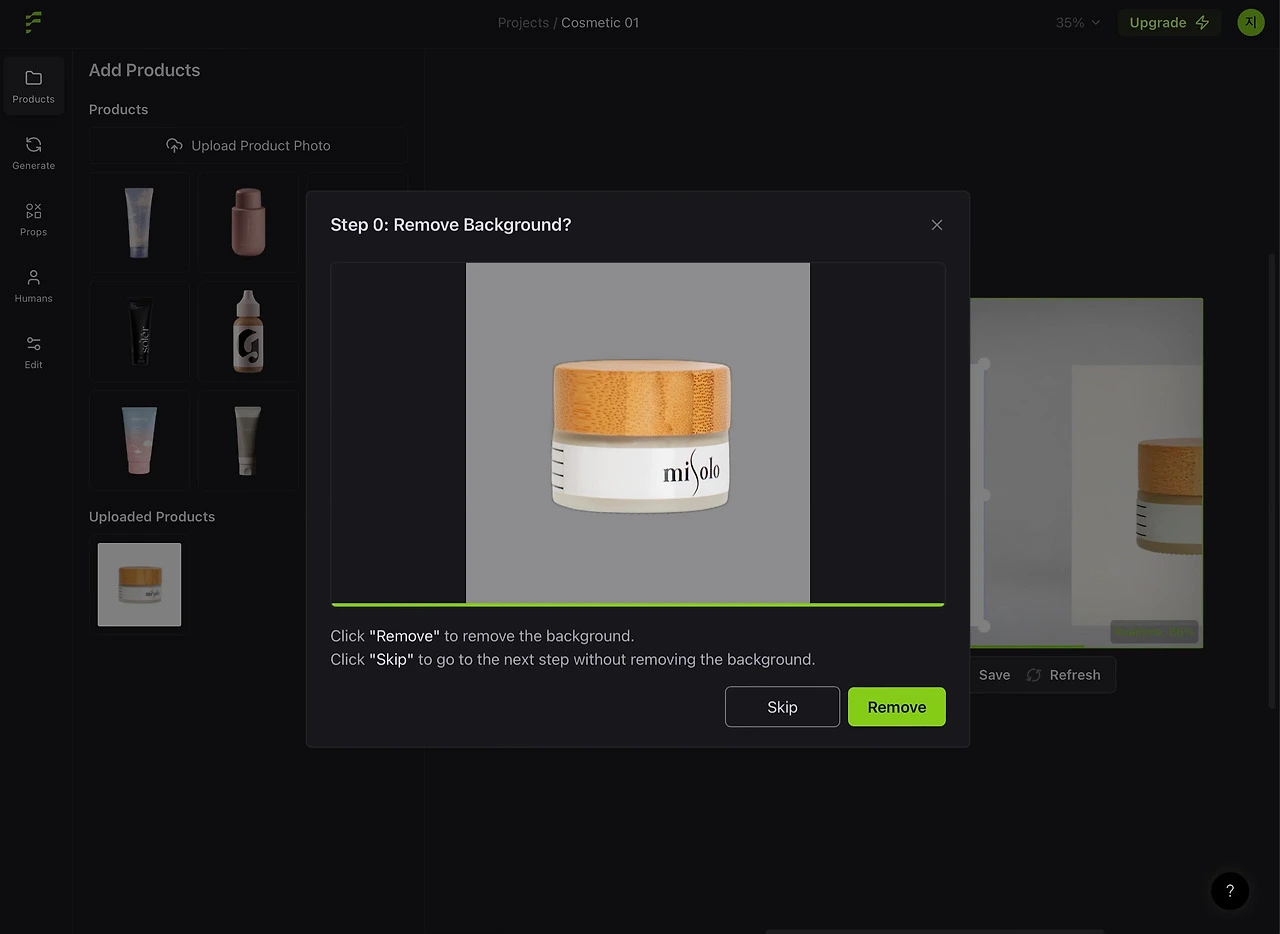Open the help question mark button
The height and width of the screenshot is (934, 1280).
(1230, 891)
